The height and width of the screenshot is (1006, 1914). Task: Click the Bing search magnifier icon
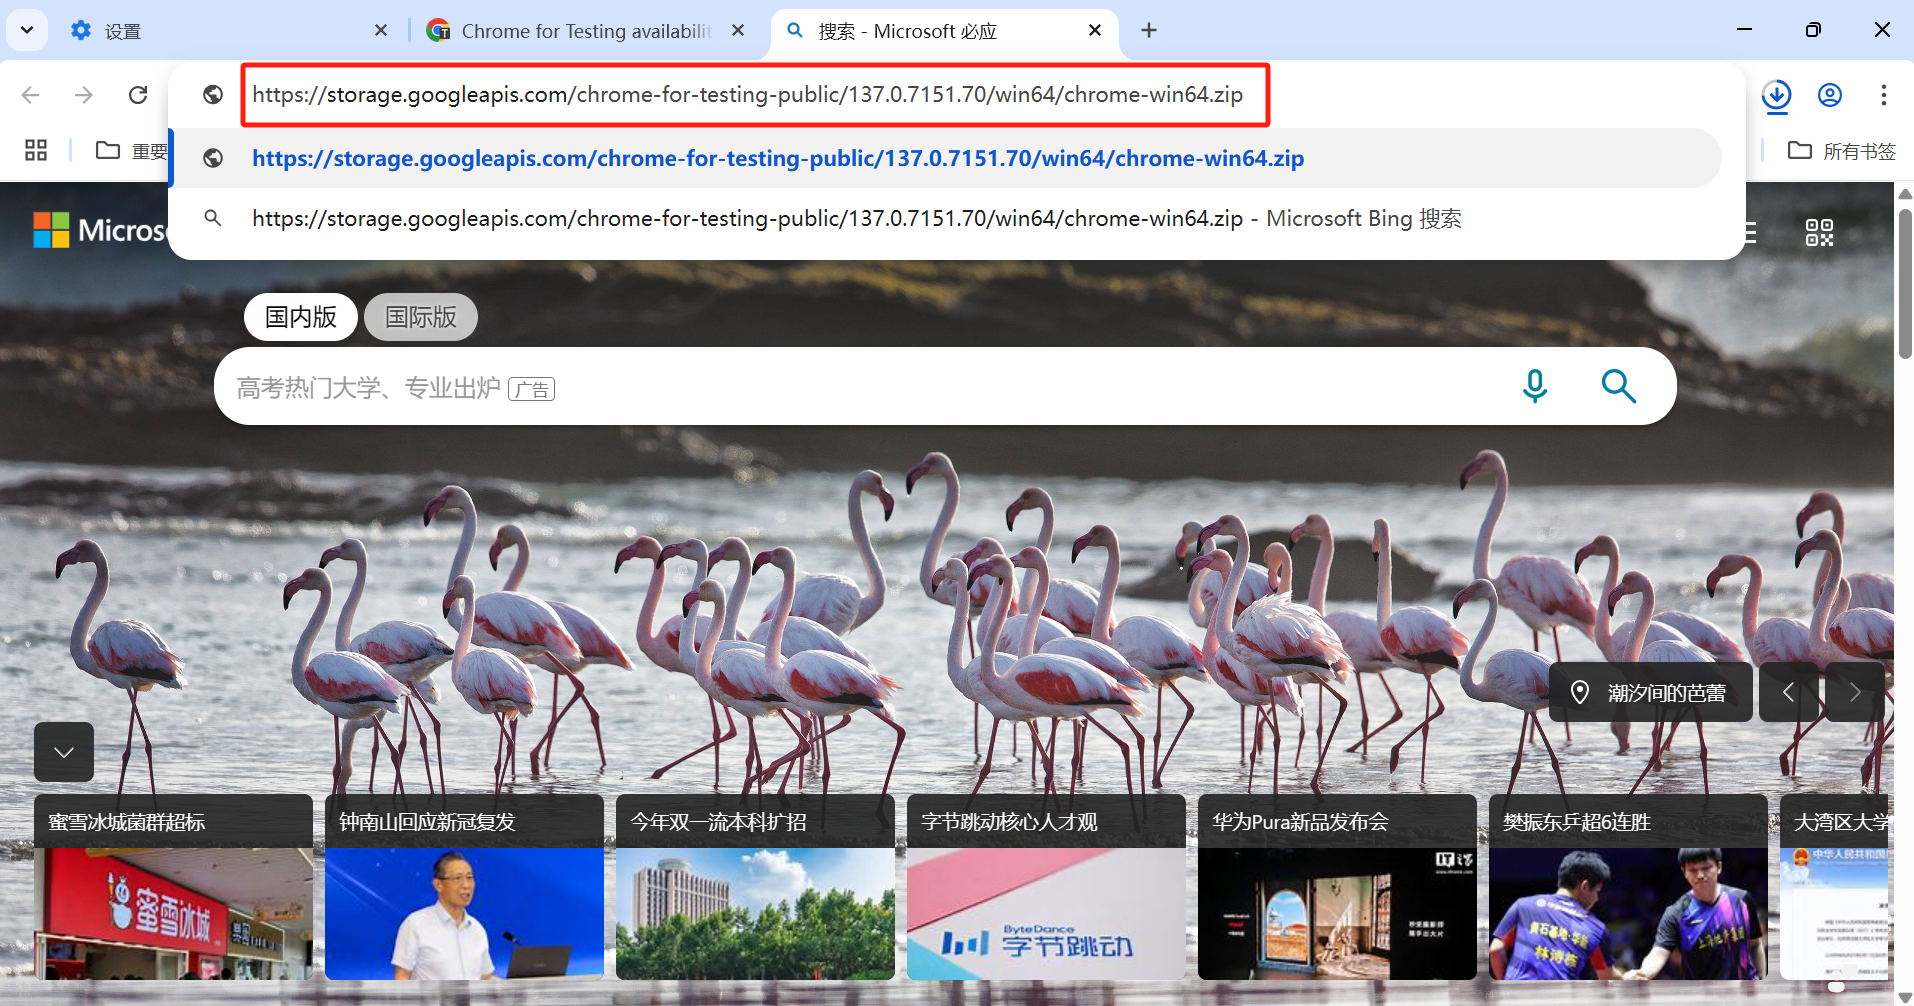1619,386
